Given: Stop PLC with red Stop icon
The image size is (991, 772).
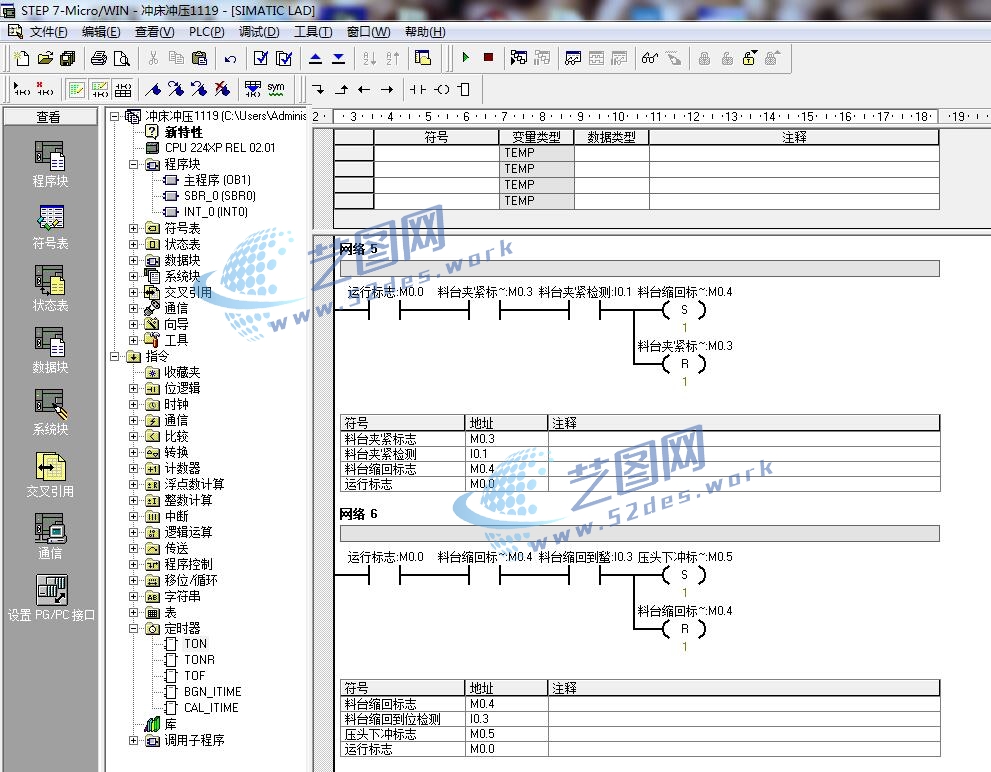Looking at the screenshot, I should coord(489,58).
